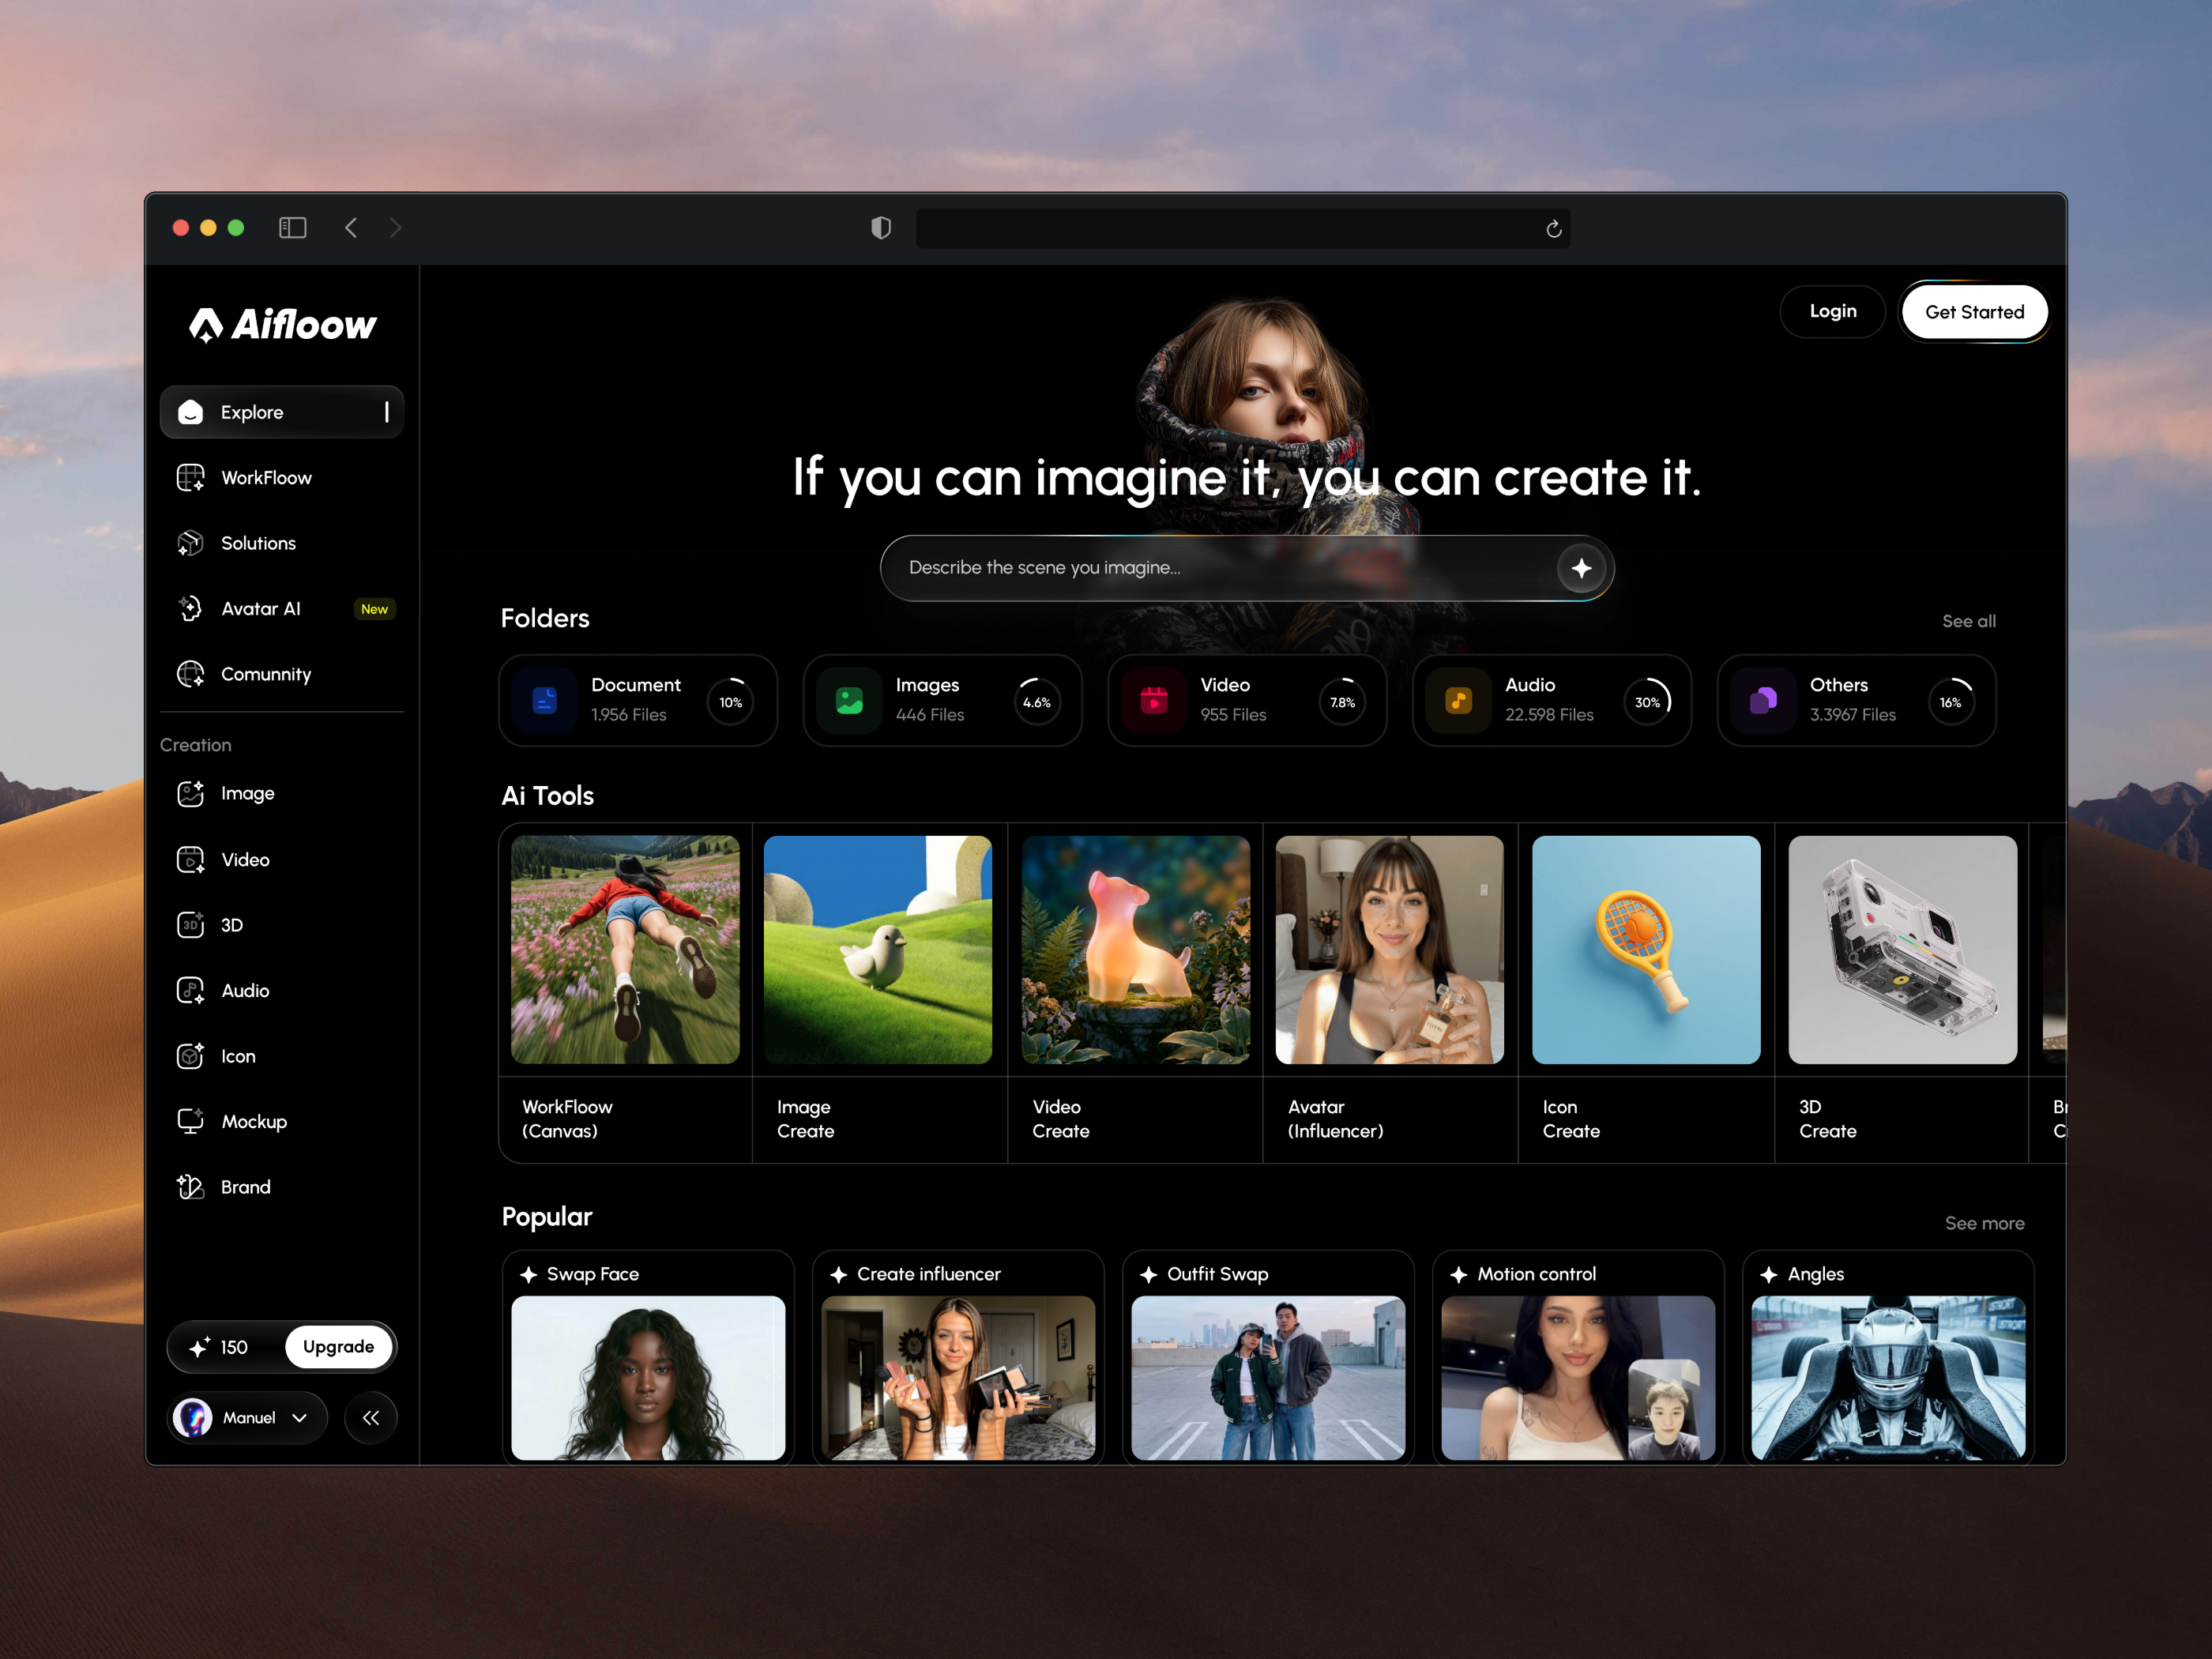Click the credits sparkle icon beside 150
Viewport: 2212px width, 1659px height.
click(x=199, y=1347)
